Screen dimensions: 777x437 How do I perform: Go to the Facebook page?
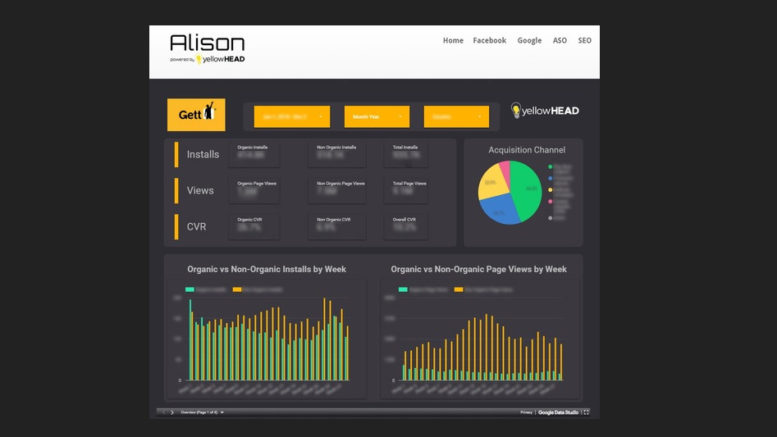click(x=489, y=41)
